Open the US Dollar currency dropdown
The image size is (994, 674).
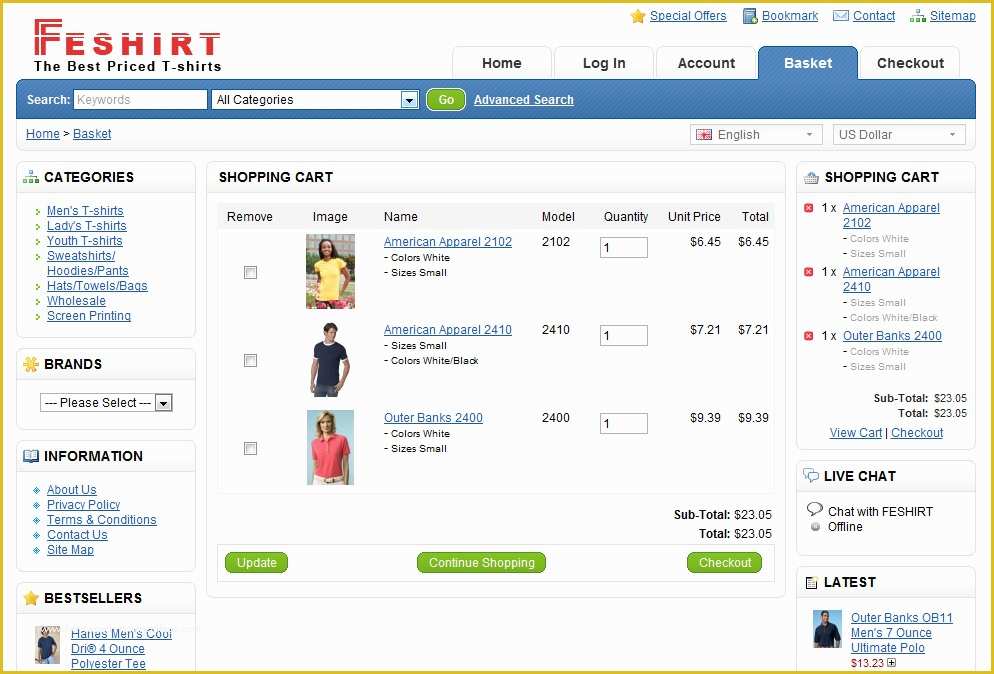pos(899,134)
